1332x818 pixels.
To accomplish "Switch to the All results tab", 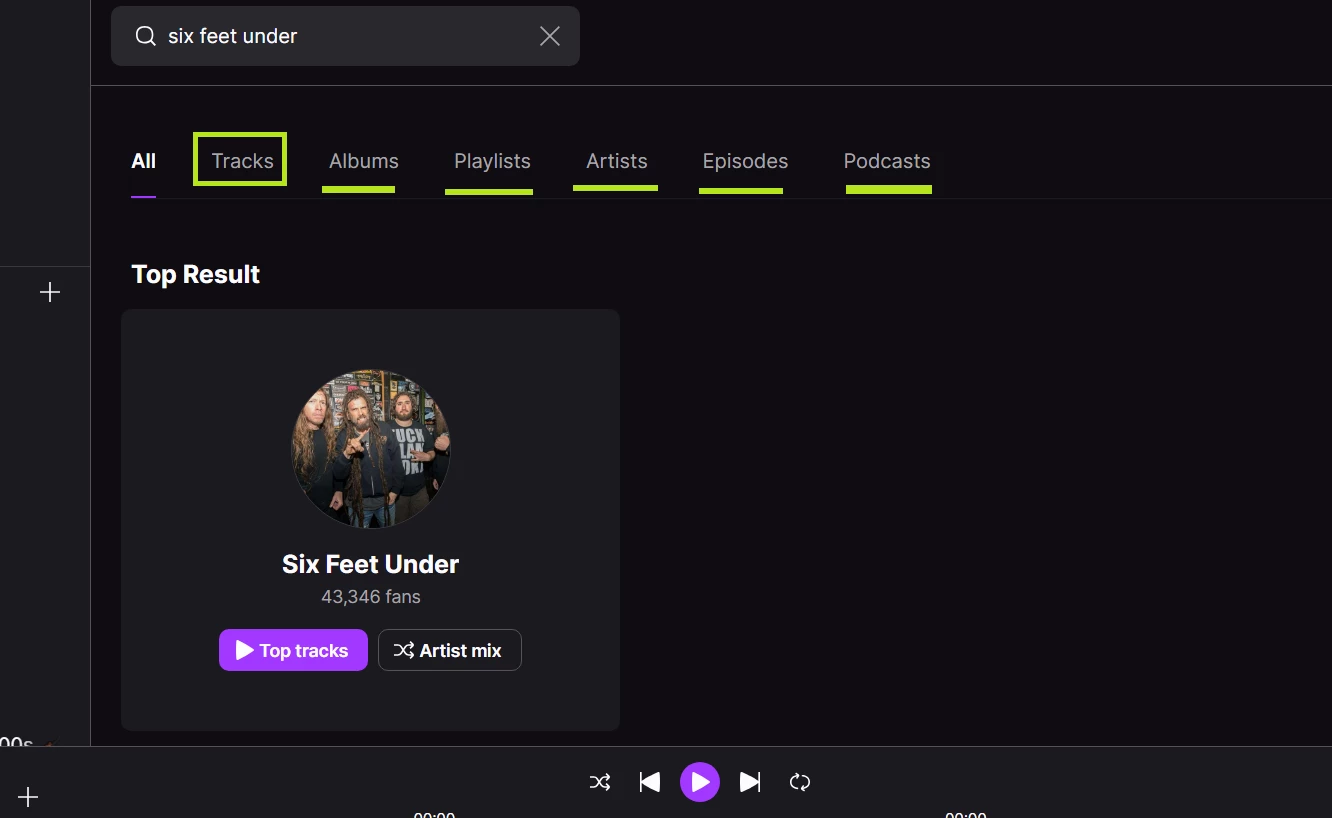I will [144, 161].
